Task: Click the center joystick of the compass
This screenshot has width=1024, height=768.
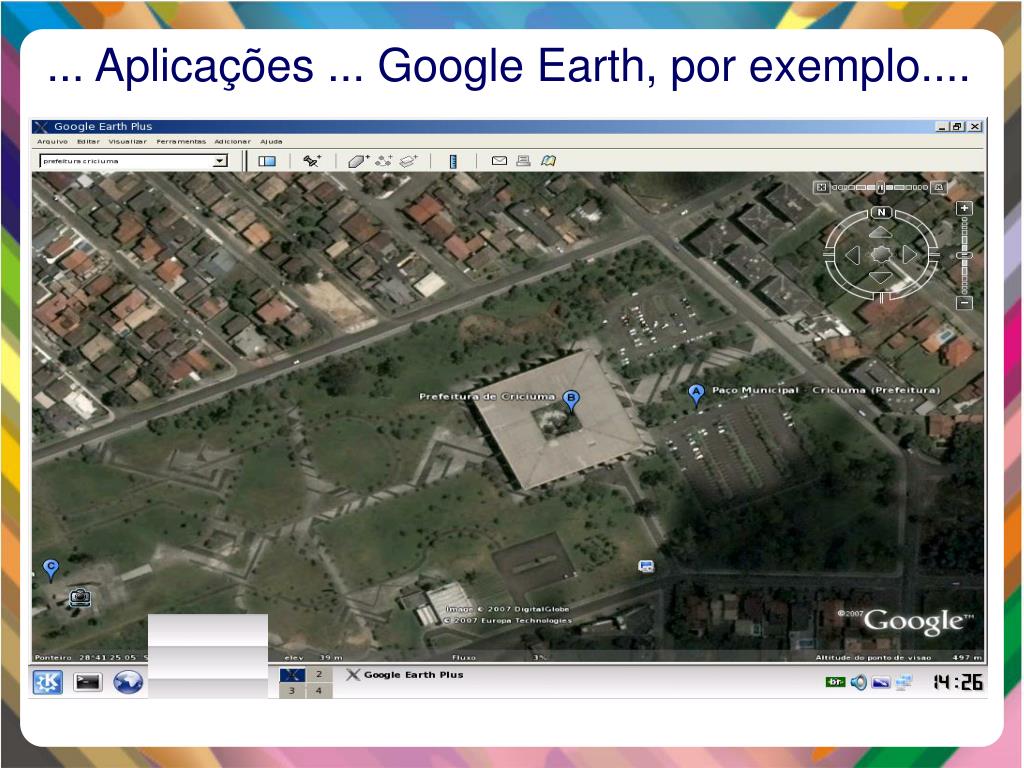Action: pyautogui.click(x=881, y=255)
